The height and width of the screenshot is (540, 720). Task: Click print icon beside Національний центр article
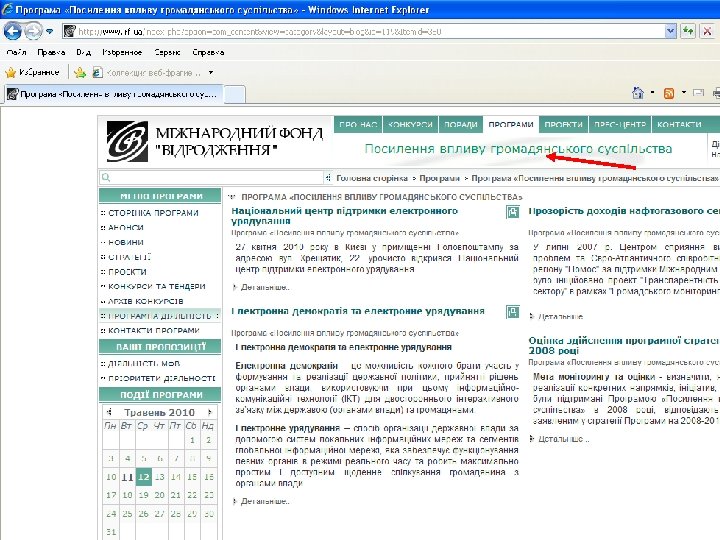[x=512, y=212]
